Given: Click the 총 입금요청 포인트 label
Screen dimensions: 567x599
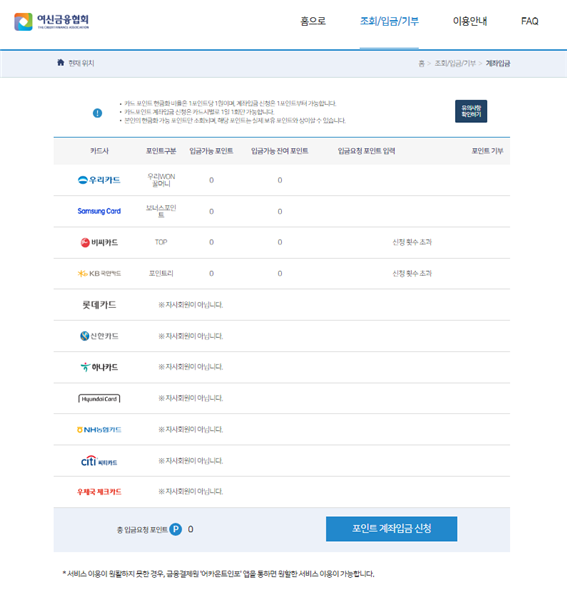Looking at the screenshot, I should pos(142,530).
